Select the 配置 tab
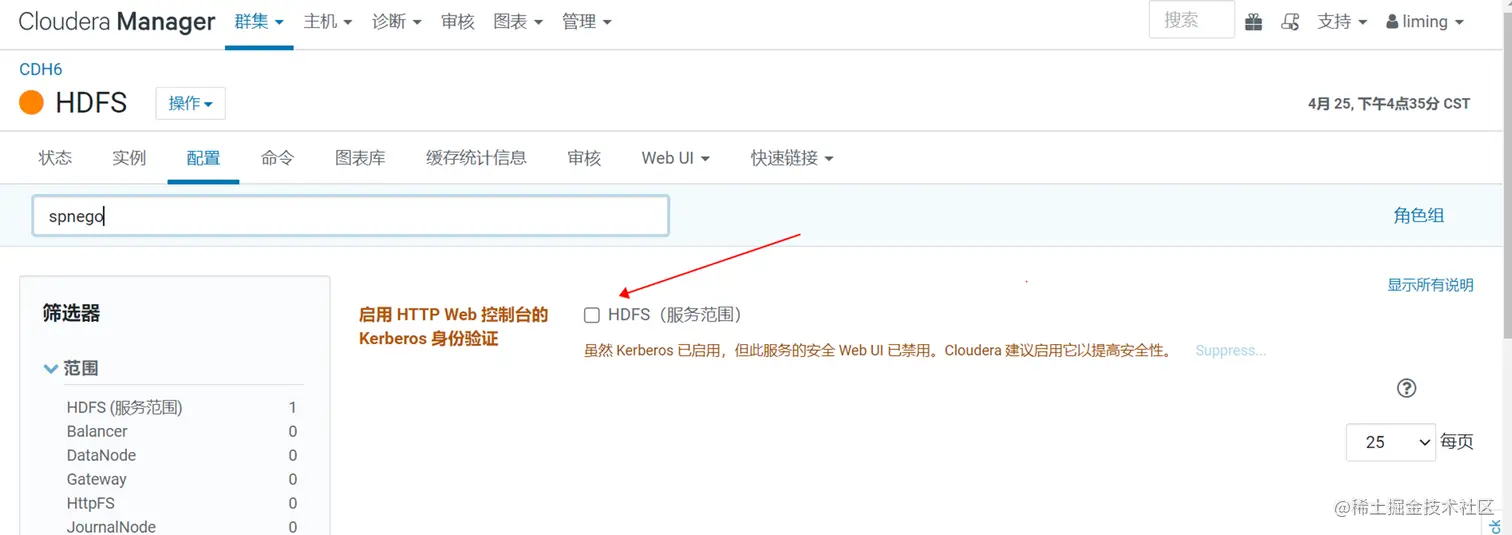This screenshot has width=1512, height=535. 203,158
